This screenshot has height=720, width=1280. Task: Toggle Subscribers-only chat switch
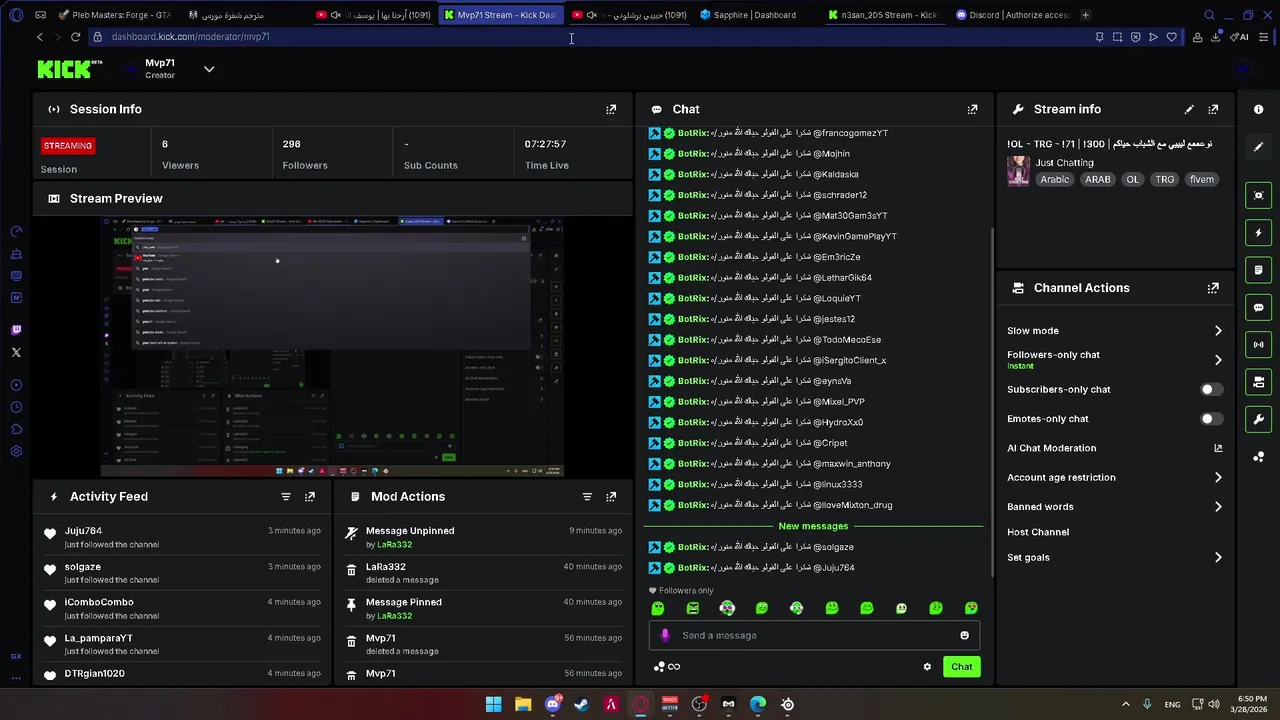click(x=1211, y=390)
